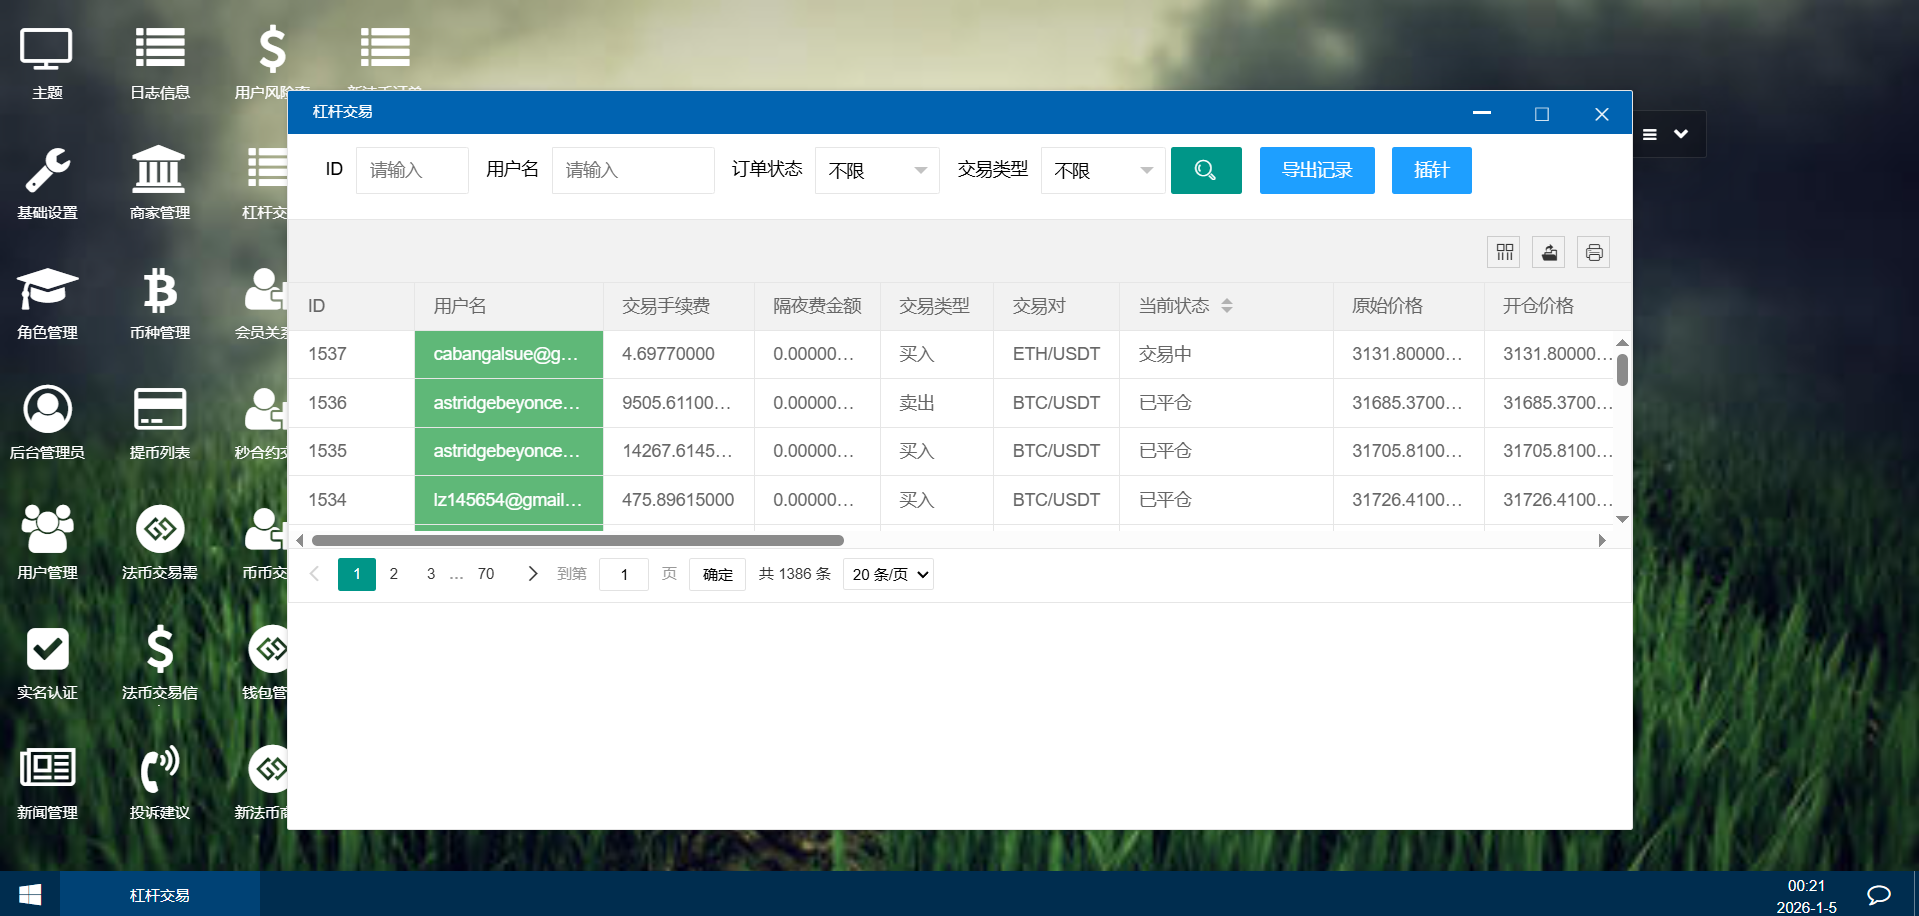Expand the 订单状态 order status dropdown
The height and width of the screenshot is (916, 1919).
click(876, 170)
